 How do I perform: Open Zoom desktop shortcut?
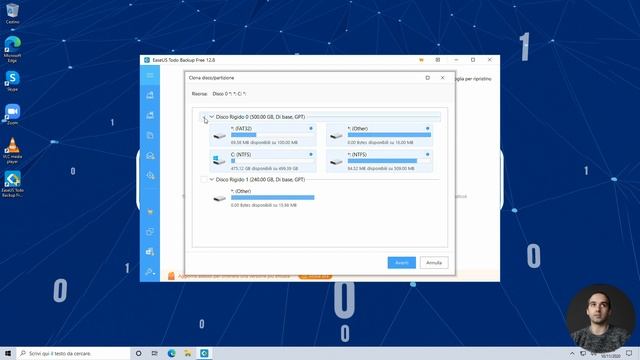point(12,114)
